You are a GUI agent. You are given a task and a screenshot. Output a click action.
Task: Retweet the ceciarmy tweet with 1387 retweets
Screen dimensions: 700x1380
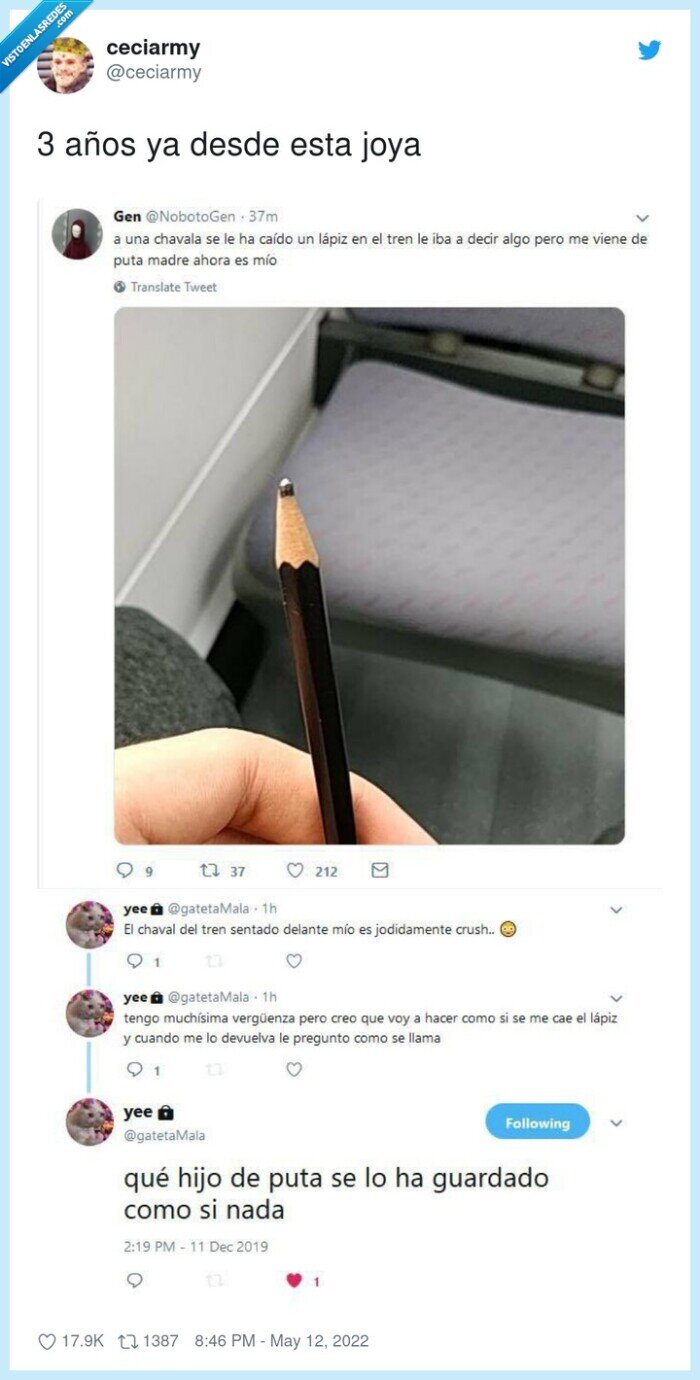(129, 1341)
